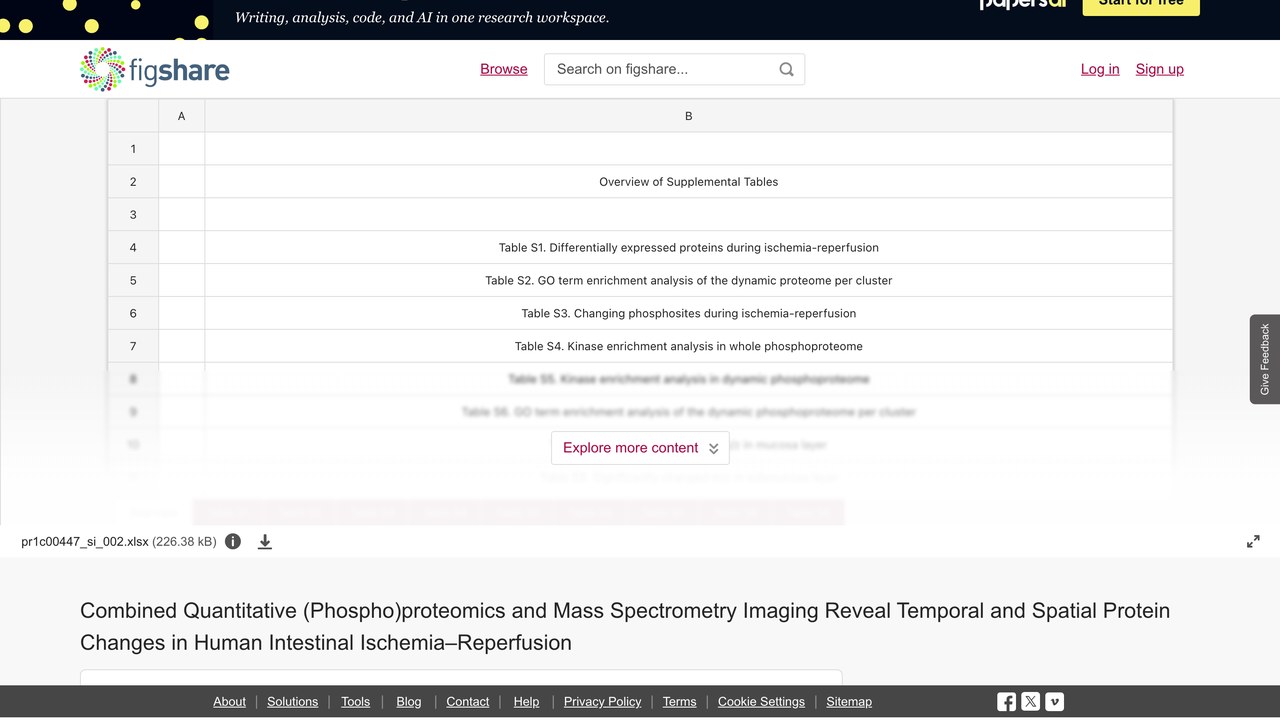The width and height of the screenshot is (1280, 720).
Task: Select row 7 header
Action: pos(133,346)
